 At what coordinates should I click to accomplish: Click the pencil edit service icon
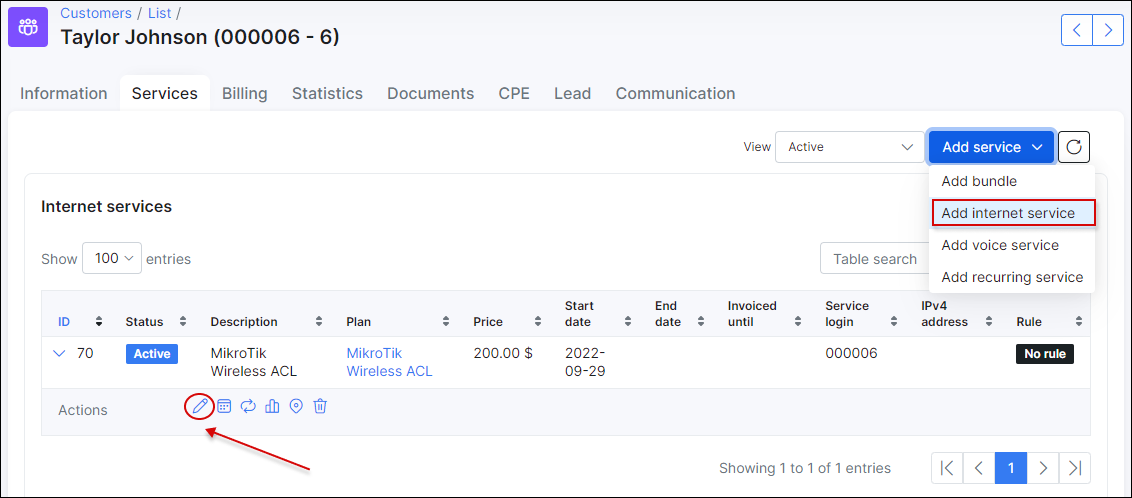200,407
